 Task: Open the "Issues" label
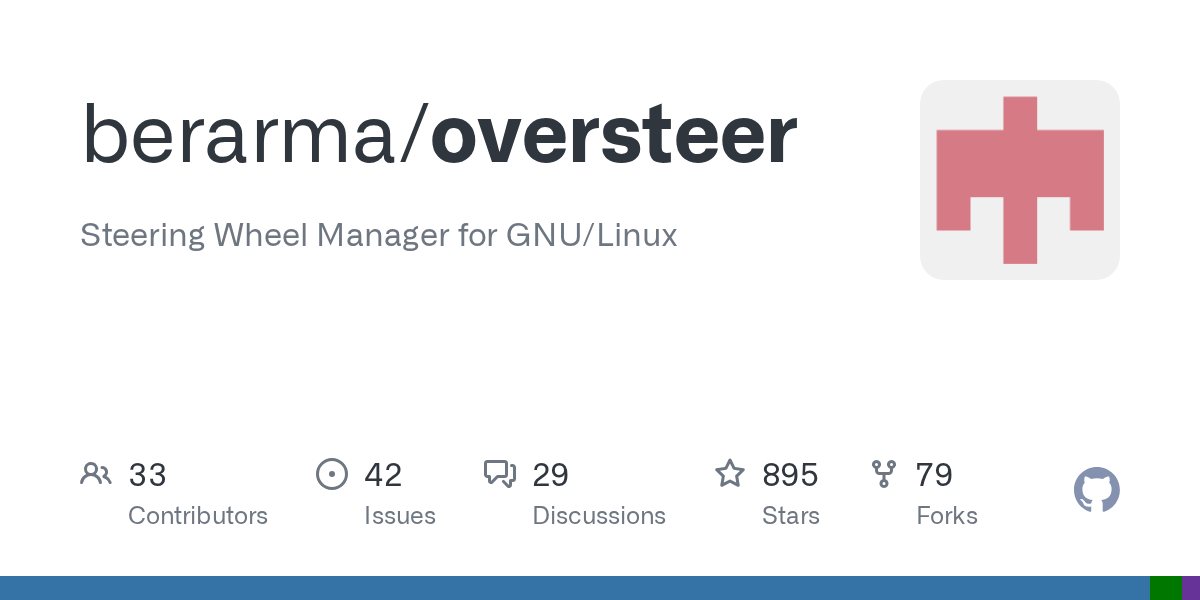[x=399, y=516]
